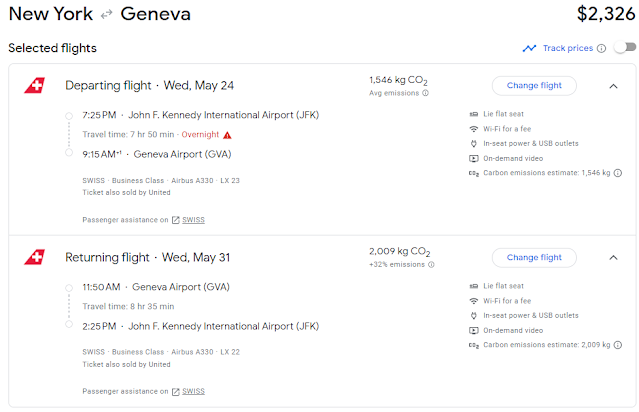The height and width of the screenshot is (412, 639).
Task: Click the Returning flight Wed, May 31 header
Action: 147,258
